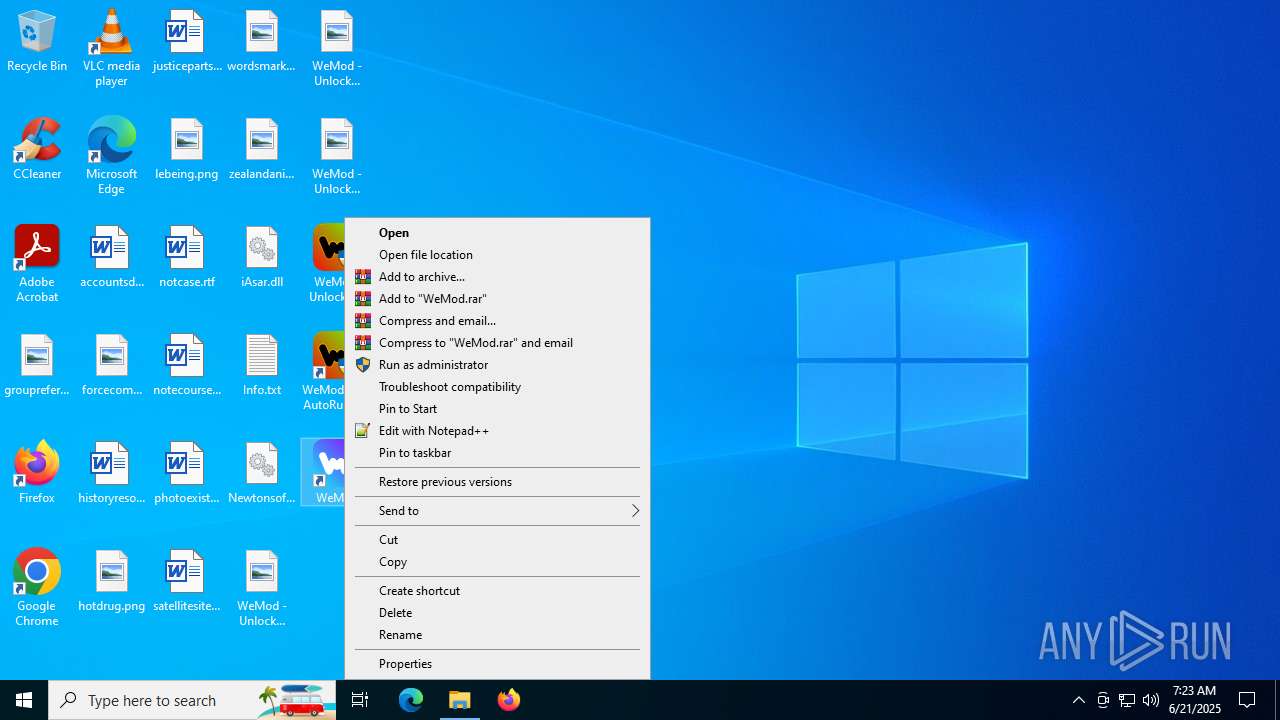1280x720 pixels.
Task: Choose Open in the context menu
Action: (x=497, y=233)
